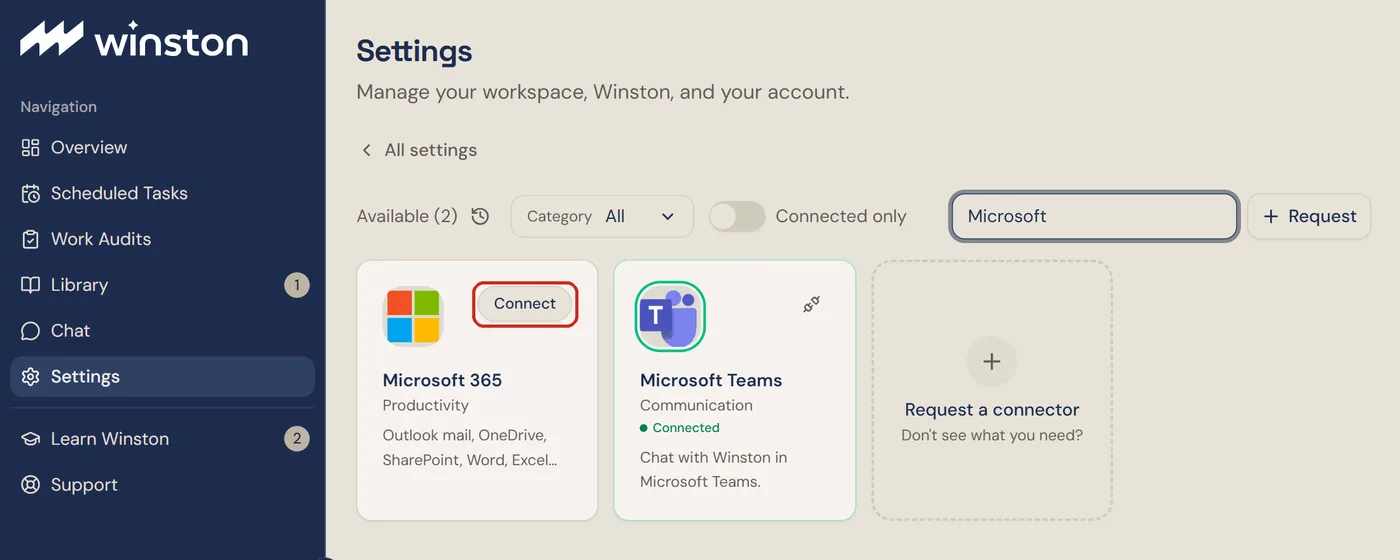The height and width of the screenshot is (560, 1400).
Task: Click the history clock icon beside Available
Action: (480, 216)
